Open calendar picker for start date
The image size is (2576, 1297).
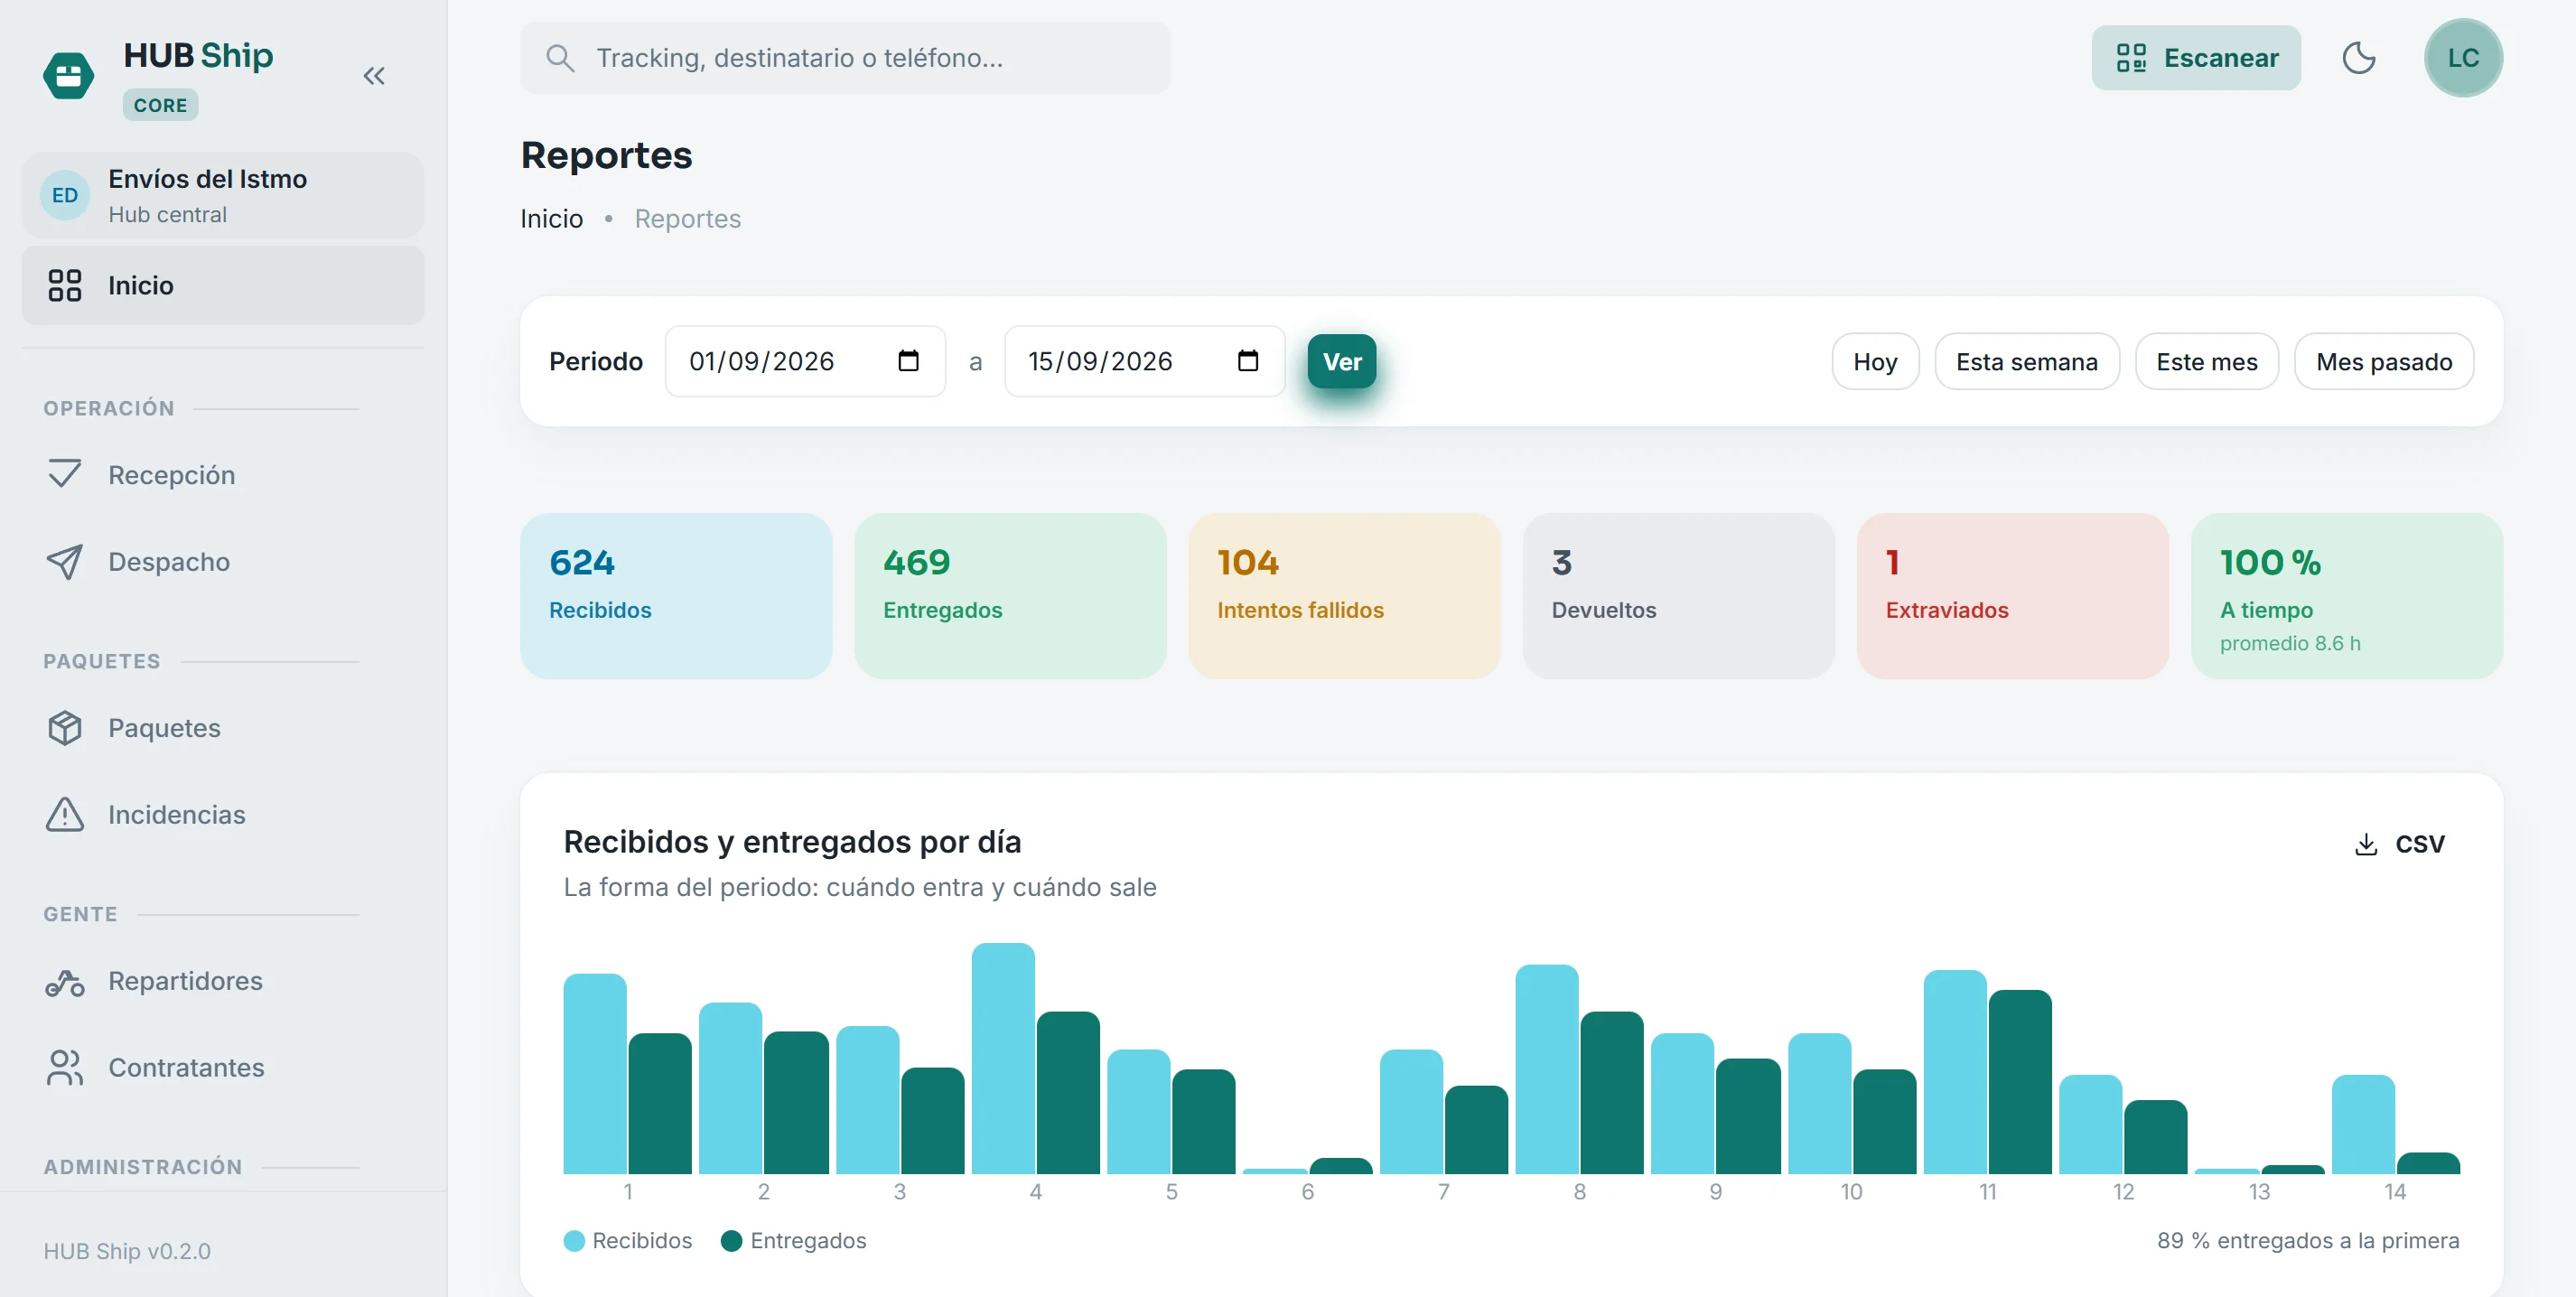(908, 361)
